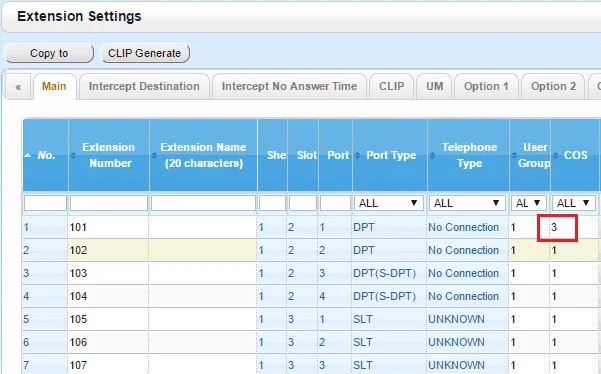Open the Port Type filter dropdown
The width and height of the screenshot is (601, 374).
coord(389,203)
